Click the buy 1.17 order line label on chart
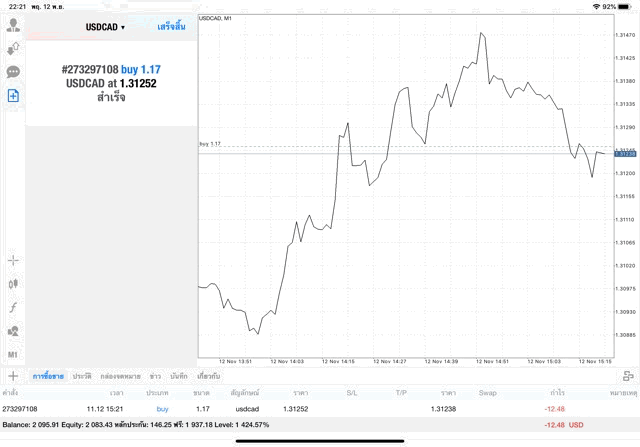 (x=210, y=144)
